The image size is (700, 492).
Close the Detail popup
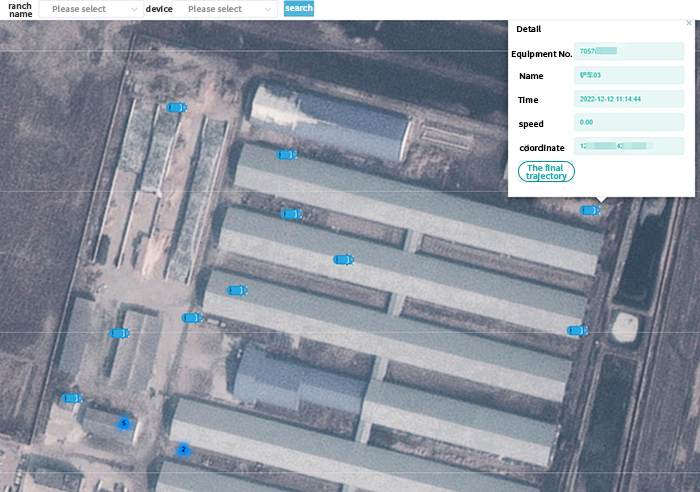(688, 23)
